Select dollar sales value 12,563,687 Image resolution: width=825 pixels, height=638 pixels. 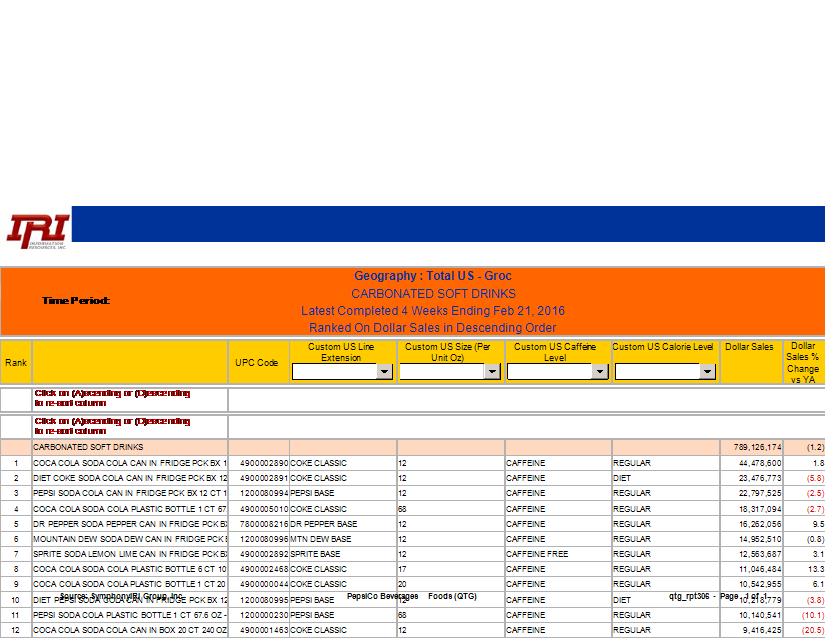760,554
